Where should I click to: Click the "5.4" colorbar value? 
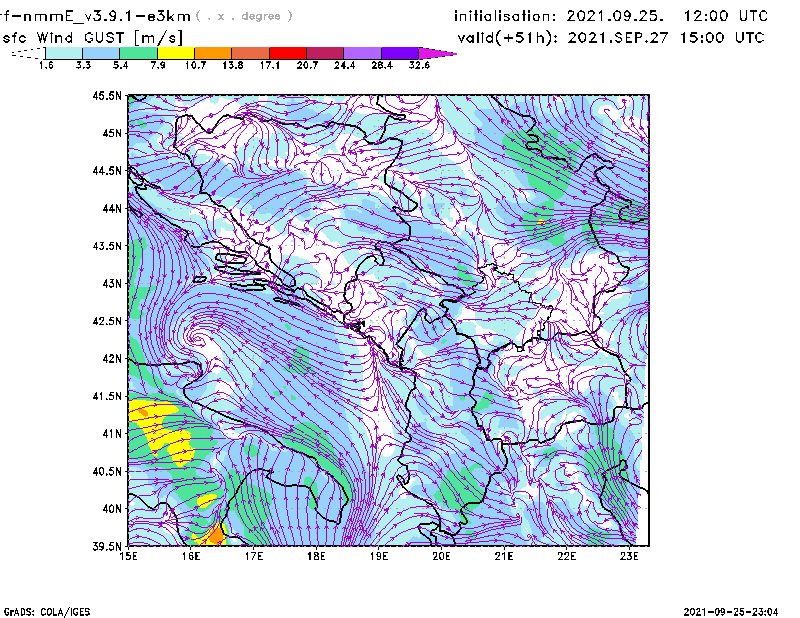(x=120, y=65)
